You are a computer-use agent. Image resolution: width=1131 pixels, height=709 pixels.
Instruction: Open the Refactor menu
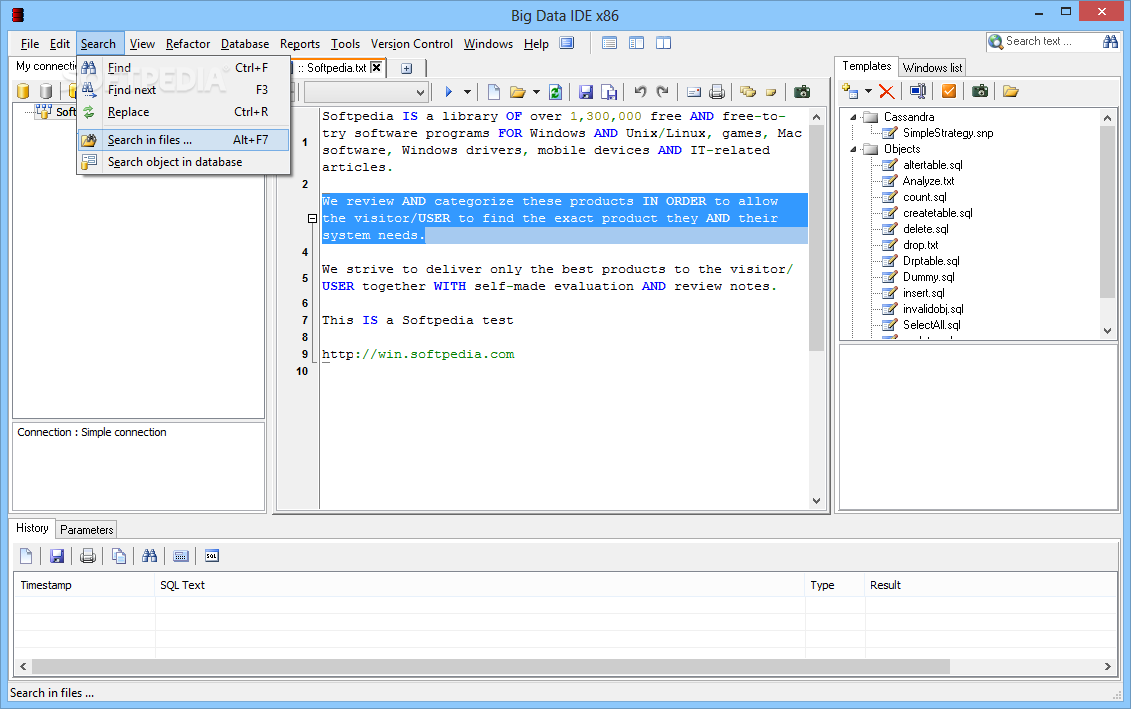[x=188, y=44]
